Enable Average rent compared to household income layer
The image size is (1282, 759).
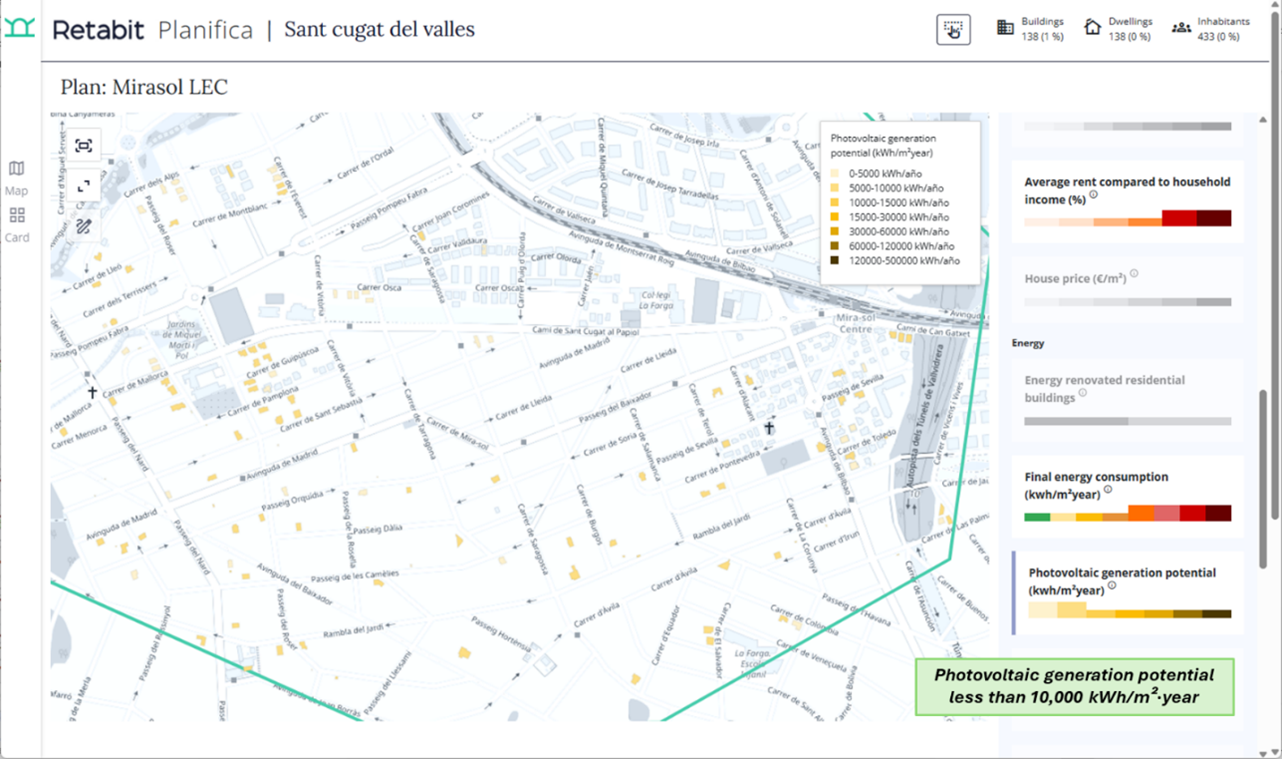(1127, 200)
